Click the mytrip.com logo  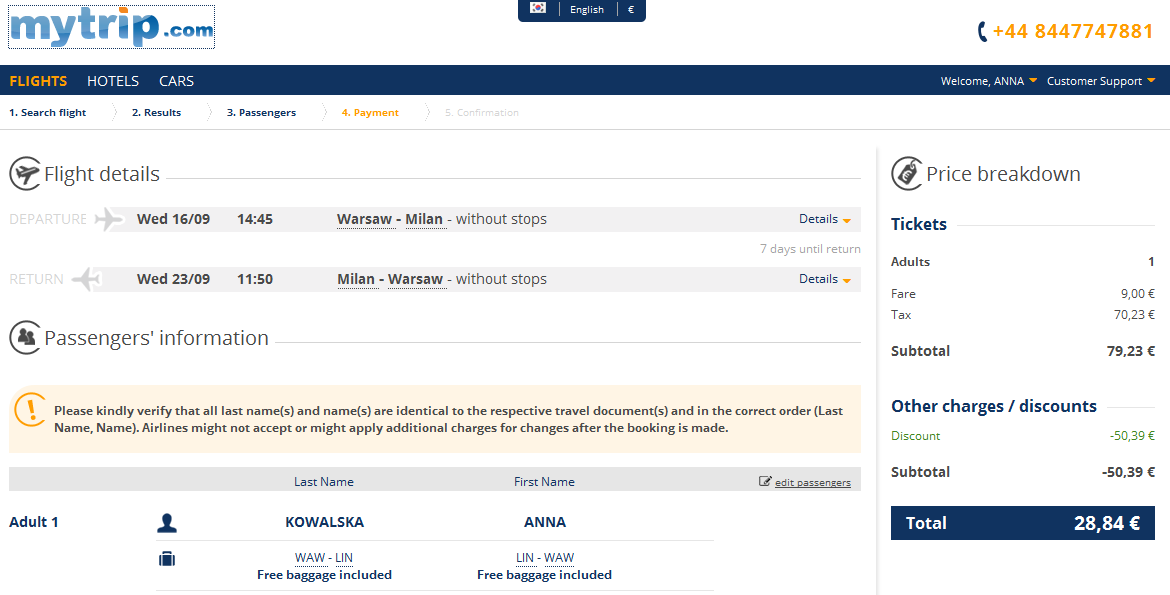[x=112, y=27]
